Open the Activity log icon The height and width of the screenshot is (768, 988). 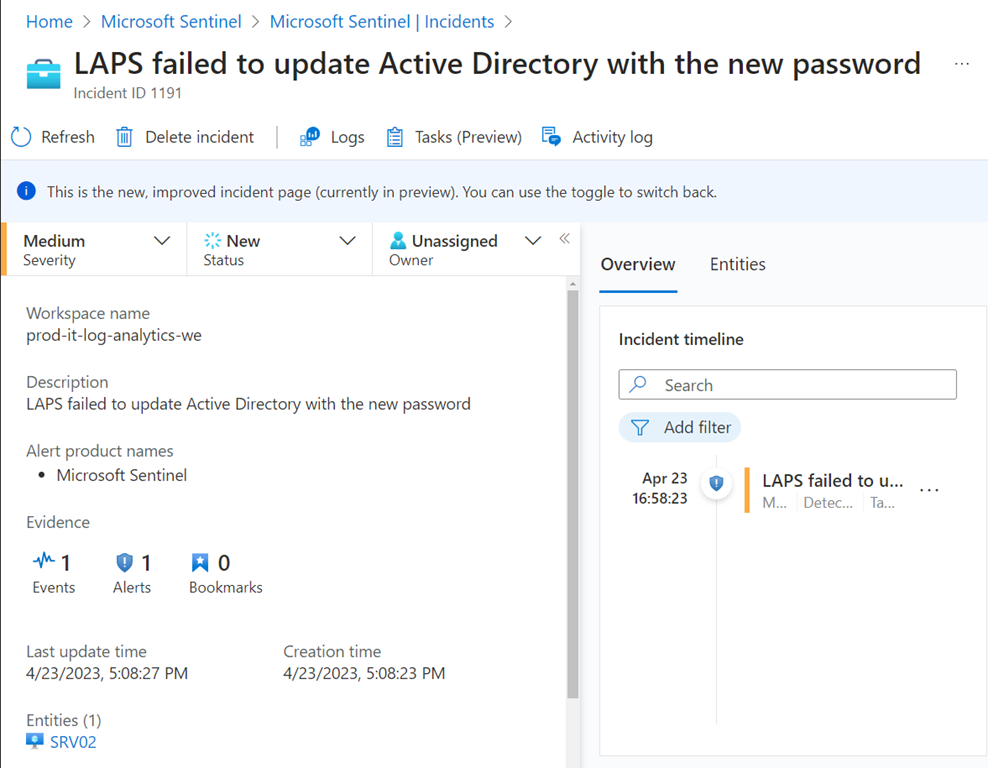551,137
